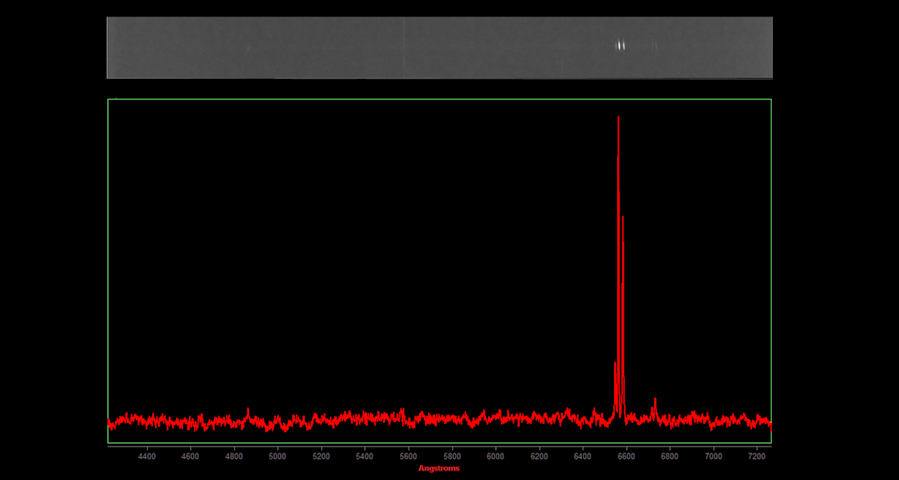Click the "Angstroms" x-axis label
Viewport: 899px width, 480px height.
pos(439,469)
